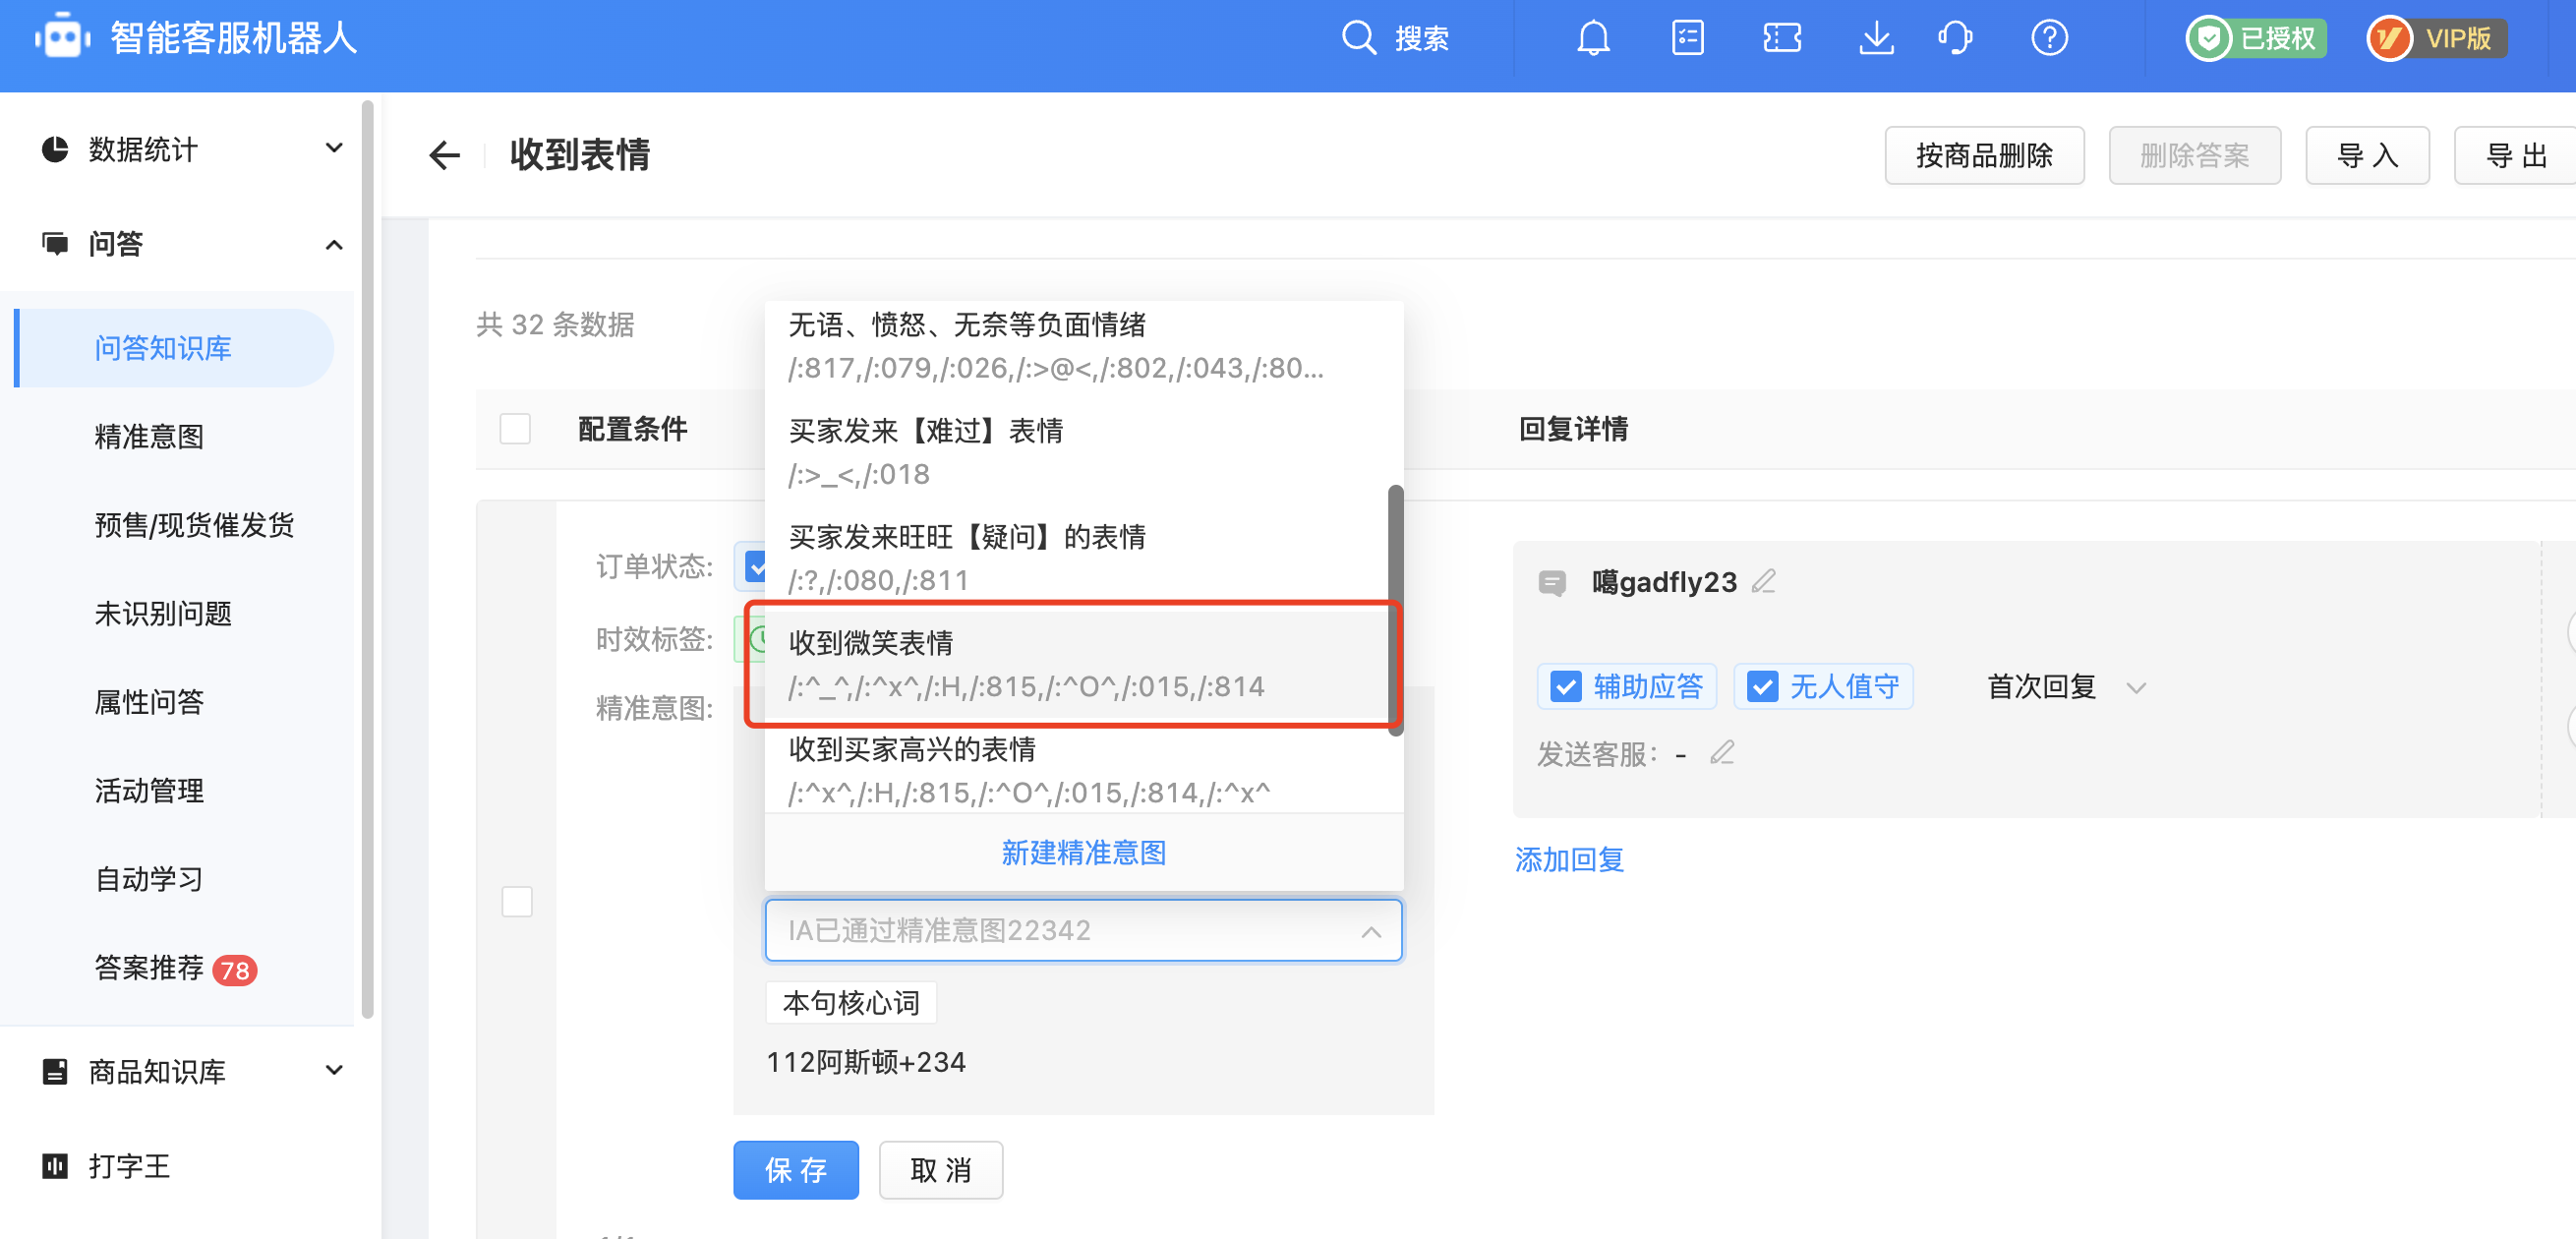This screenshot has width=2576, height=1239.
Task: Toggle the 订单状态 checkbox
Action: (756, 566)
